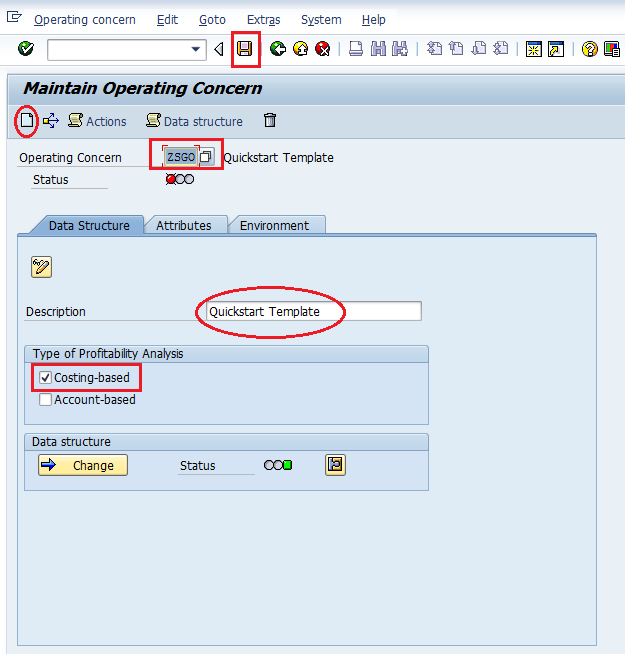Image resolution: width=625 pixels, height=654 pixels.
Task: Click the Create blank page icon
Action: (27, 121)
